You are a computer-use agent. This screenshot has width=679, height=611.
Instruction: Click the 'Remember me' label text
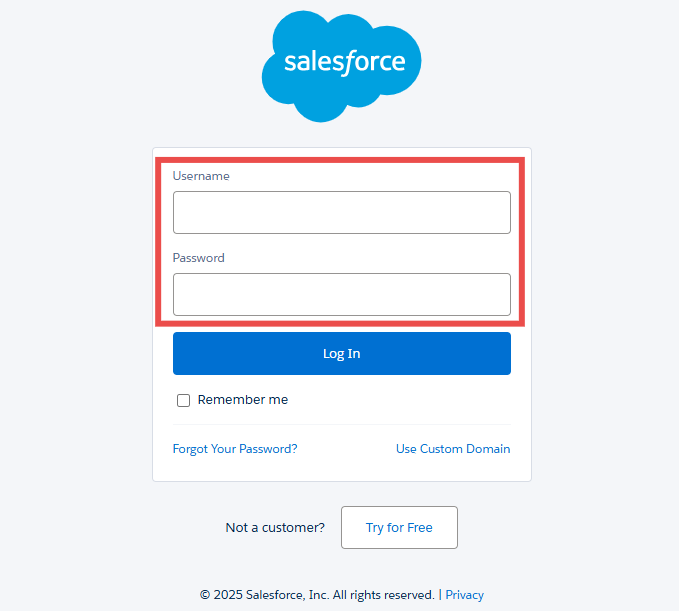243,400
